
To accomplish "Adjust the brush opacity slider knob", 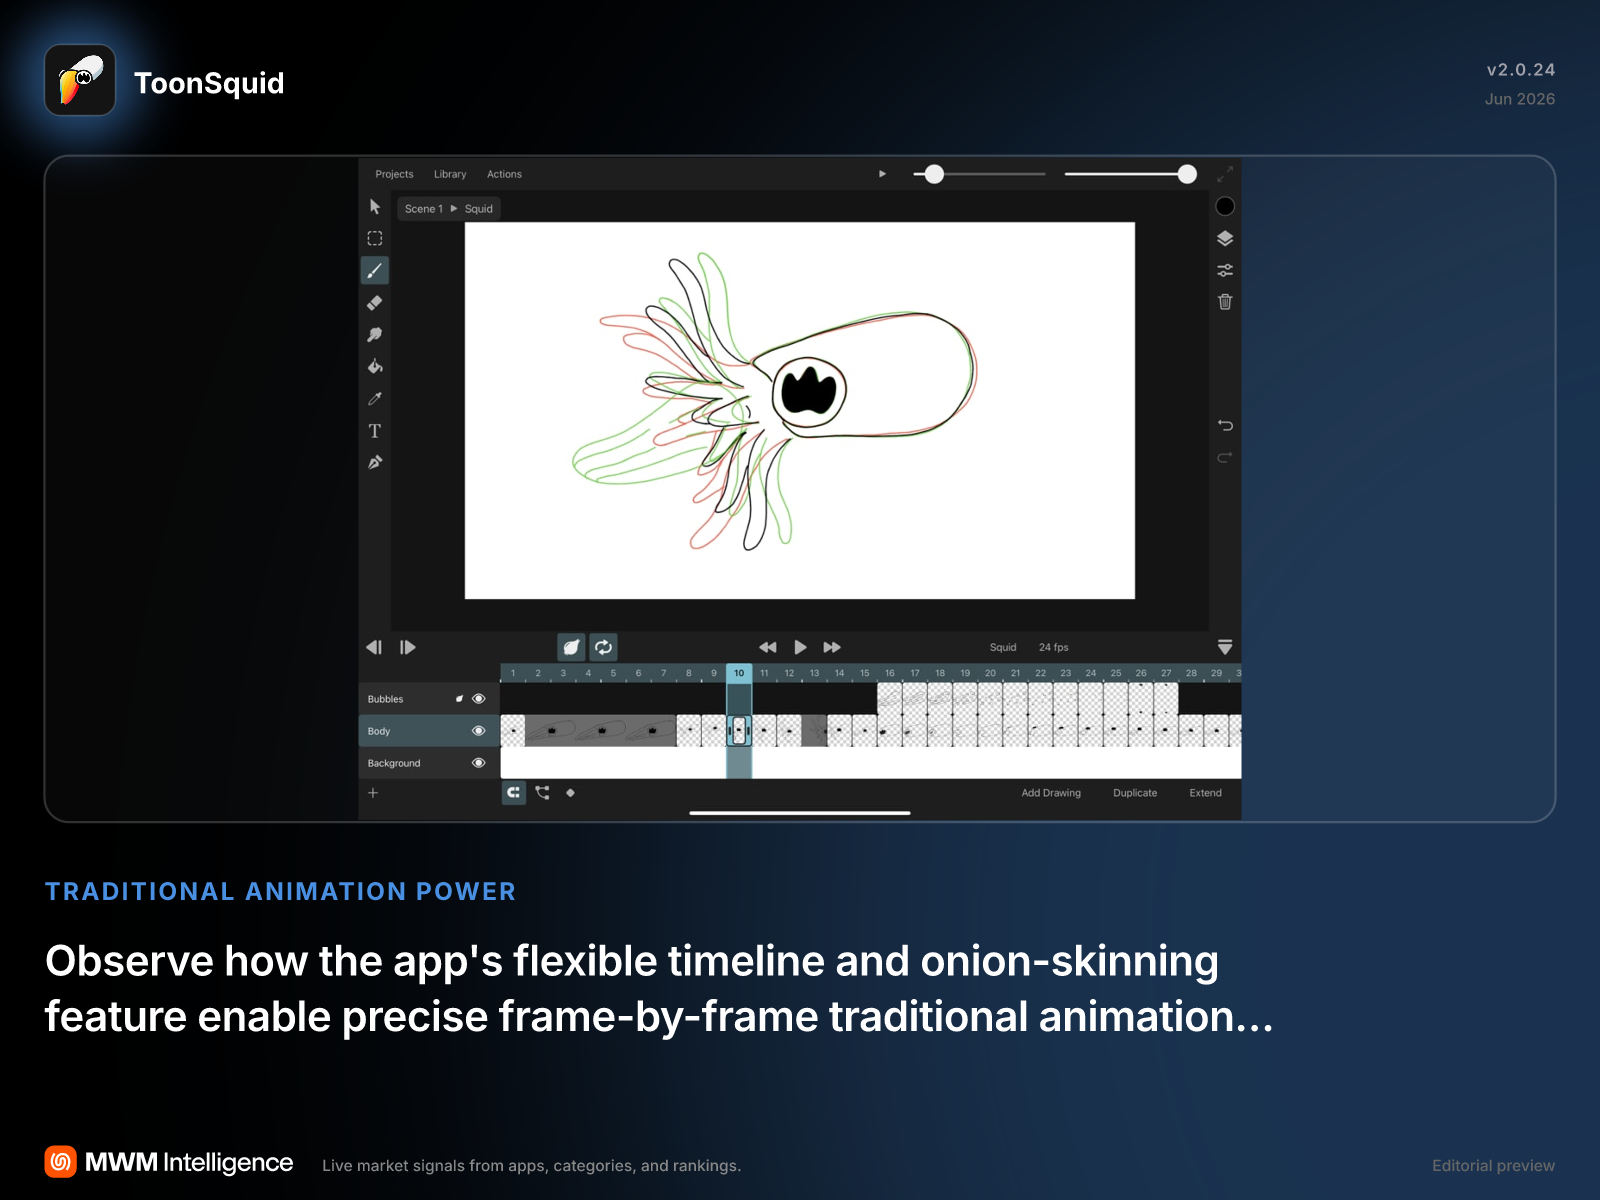I will pyautogui.click(x=1187, y=175).
